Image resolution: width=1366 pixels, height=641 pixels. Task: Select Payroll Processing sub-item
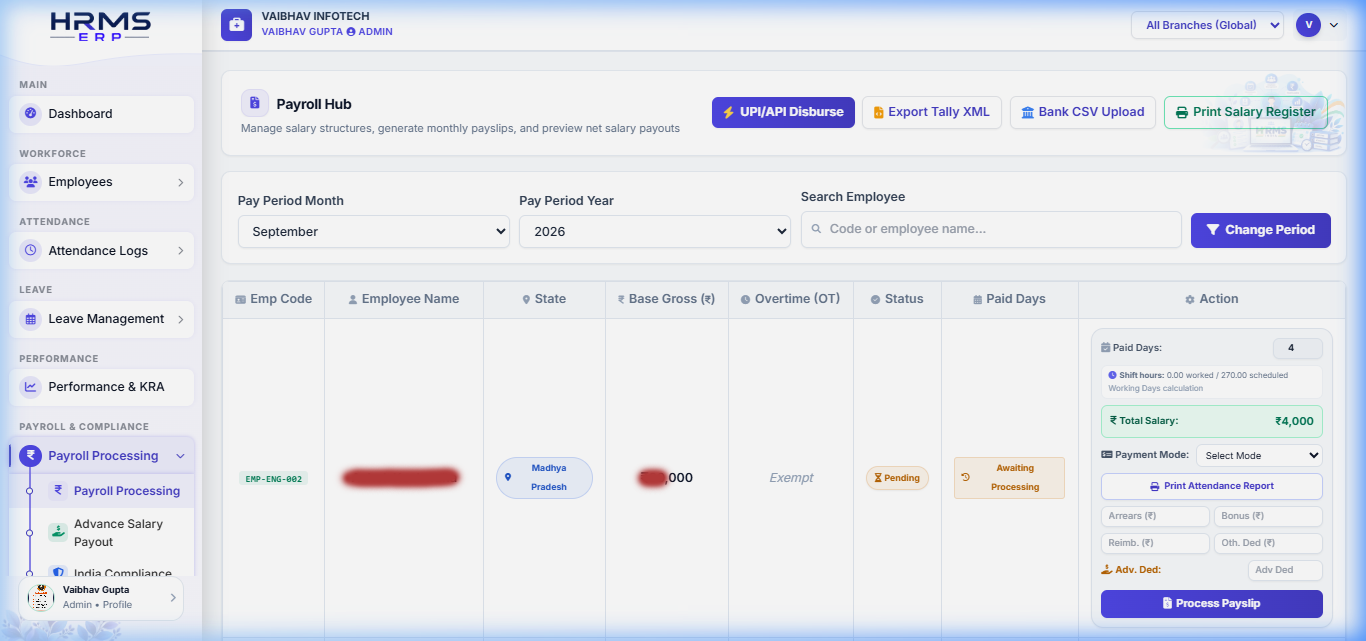(x=116, y=491)
